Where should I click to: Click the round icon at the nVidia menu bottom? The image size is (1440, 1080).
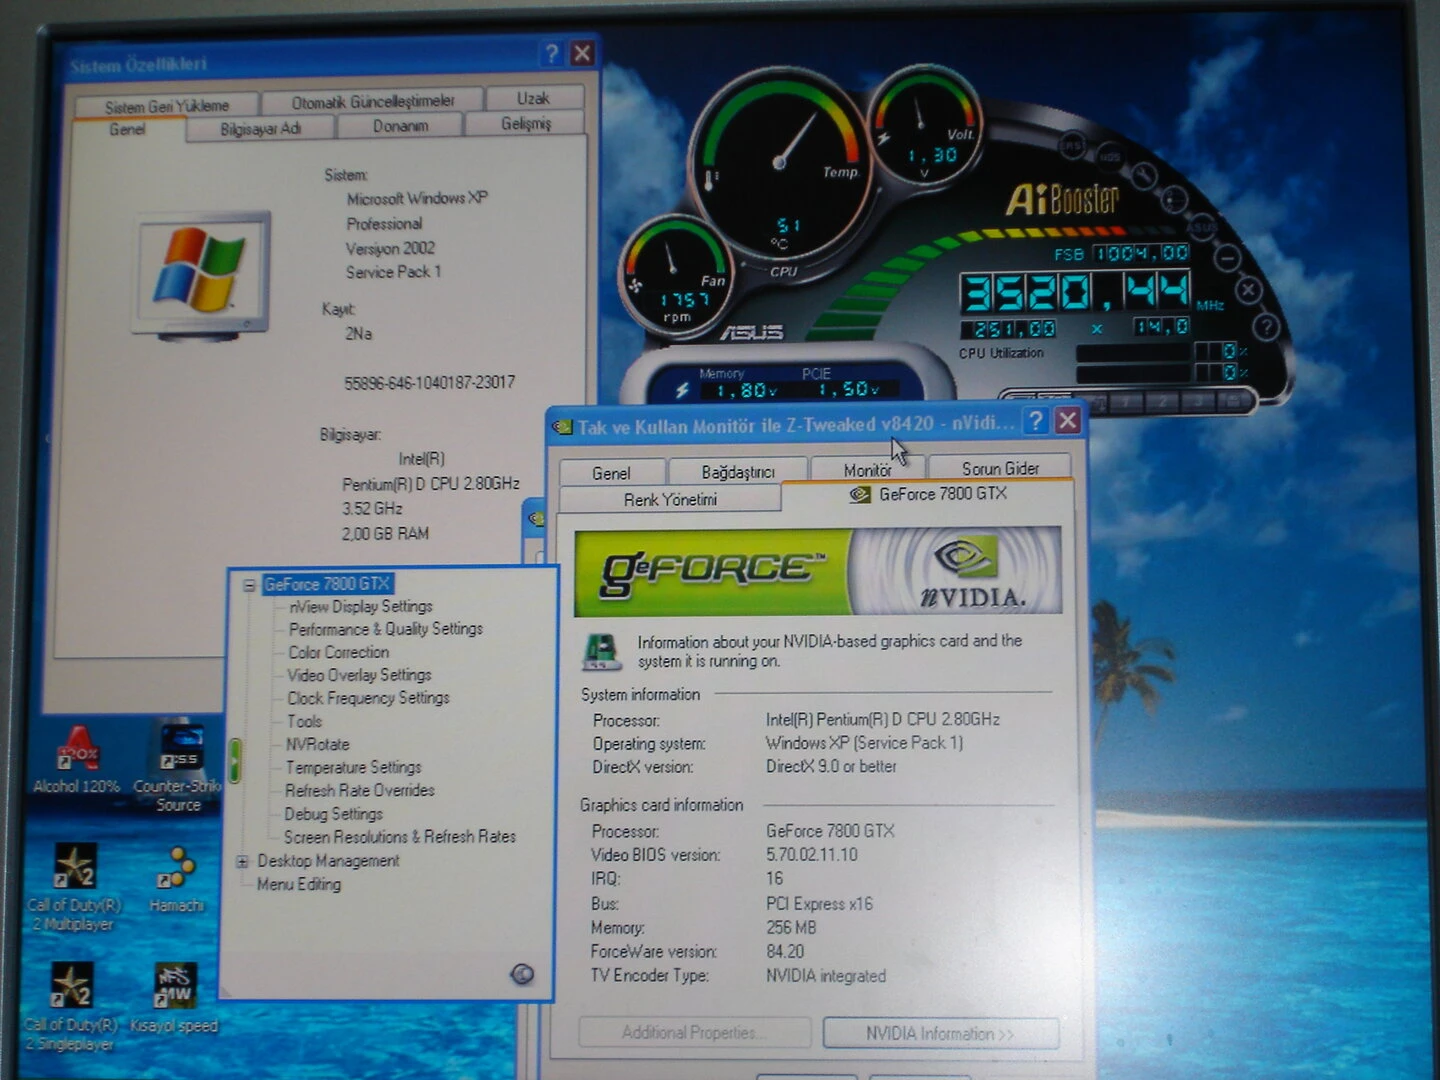521,974
